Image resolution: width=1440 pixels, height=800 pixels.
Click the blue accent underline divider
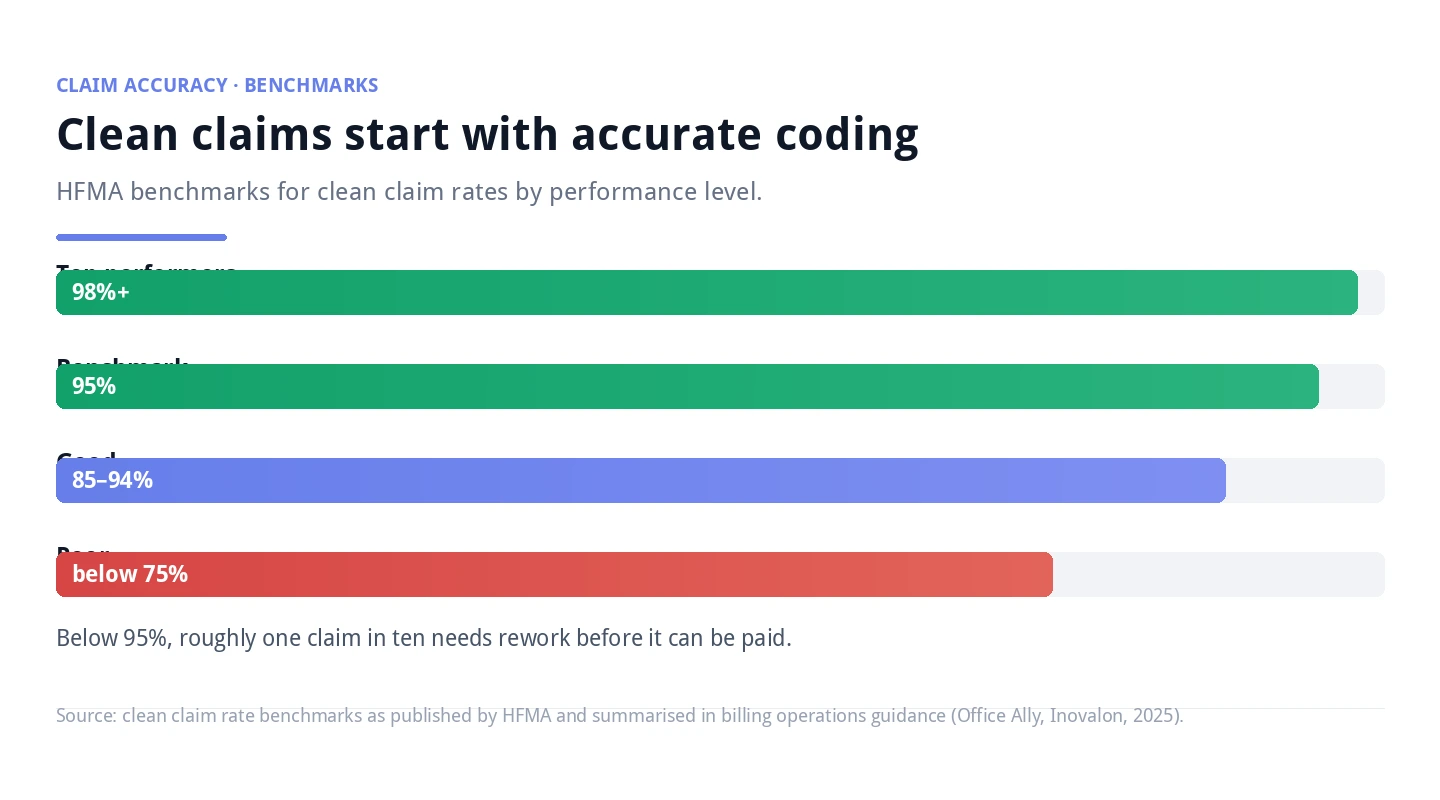141,237
